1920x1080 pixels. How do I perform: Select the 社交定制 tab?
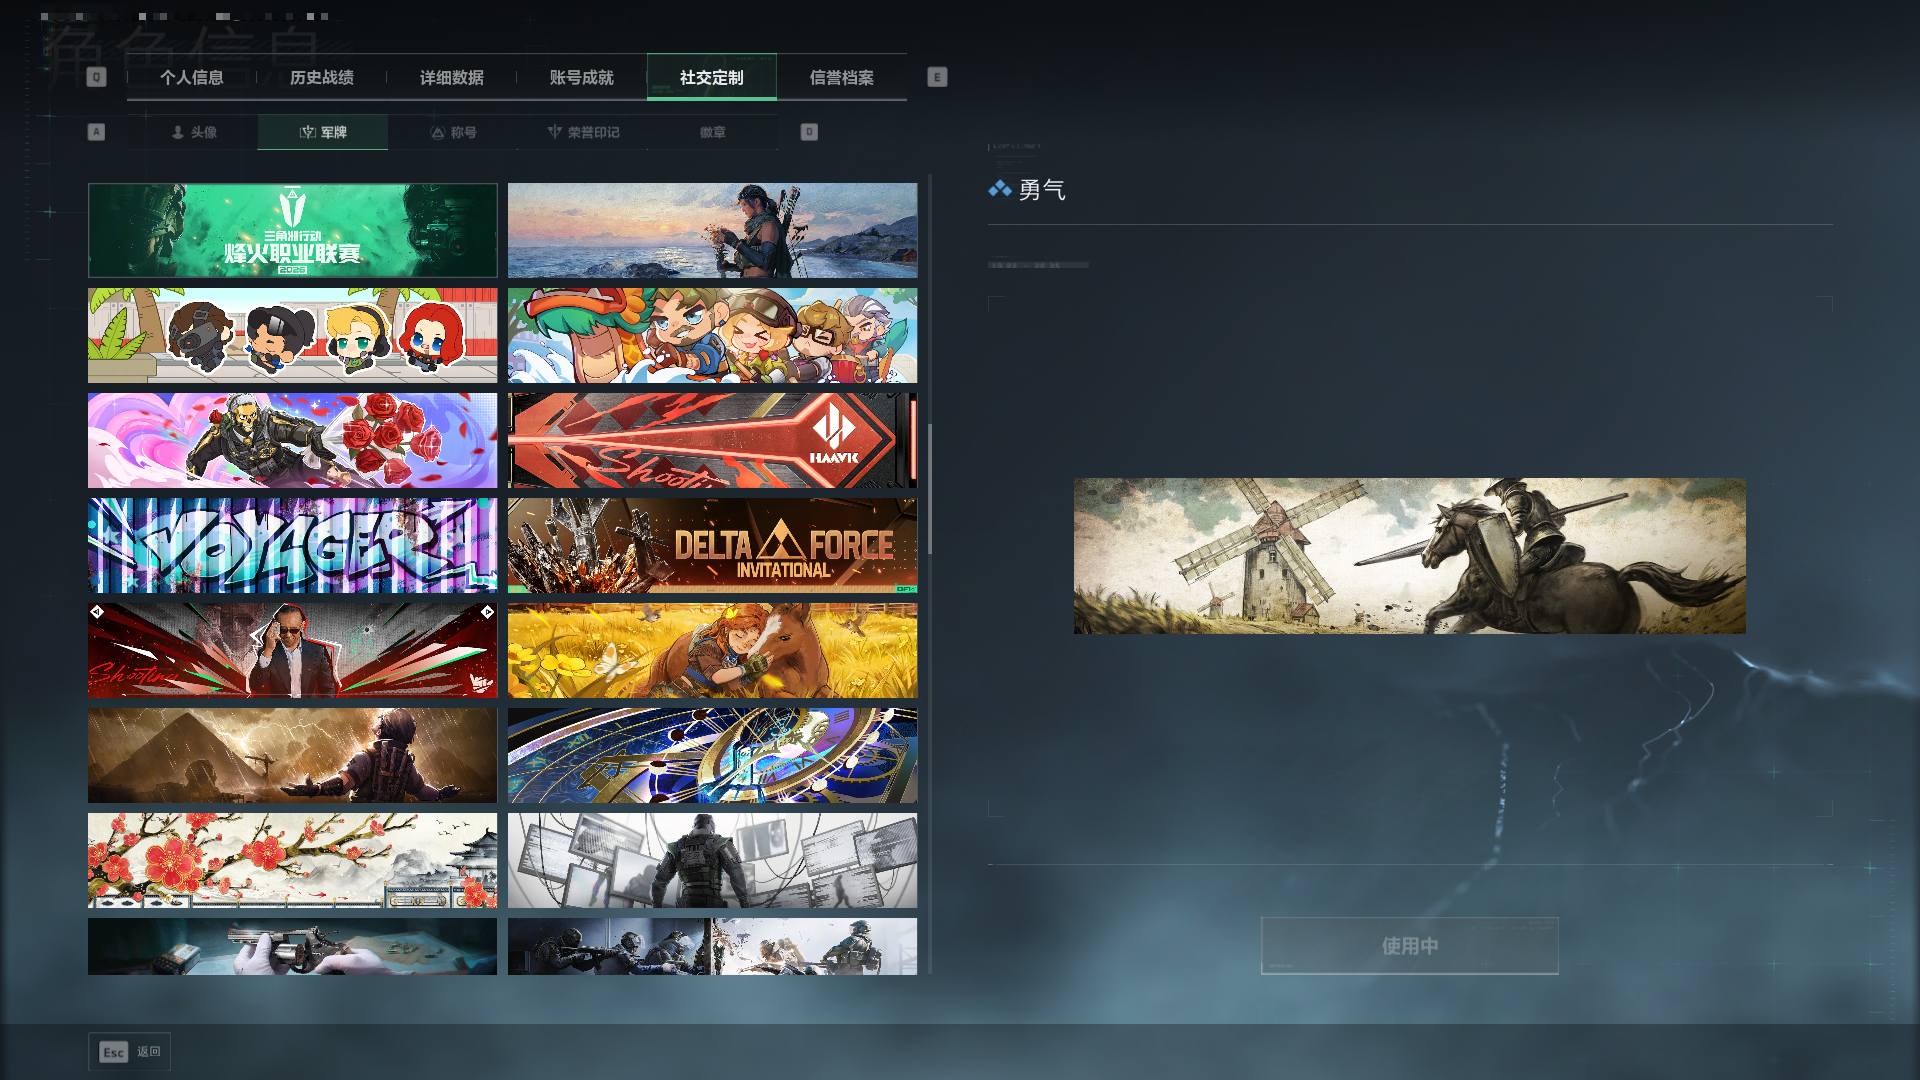click(x=711, y=77)
